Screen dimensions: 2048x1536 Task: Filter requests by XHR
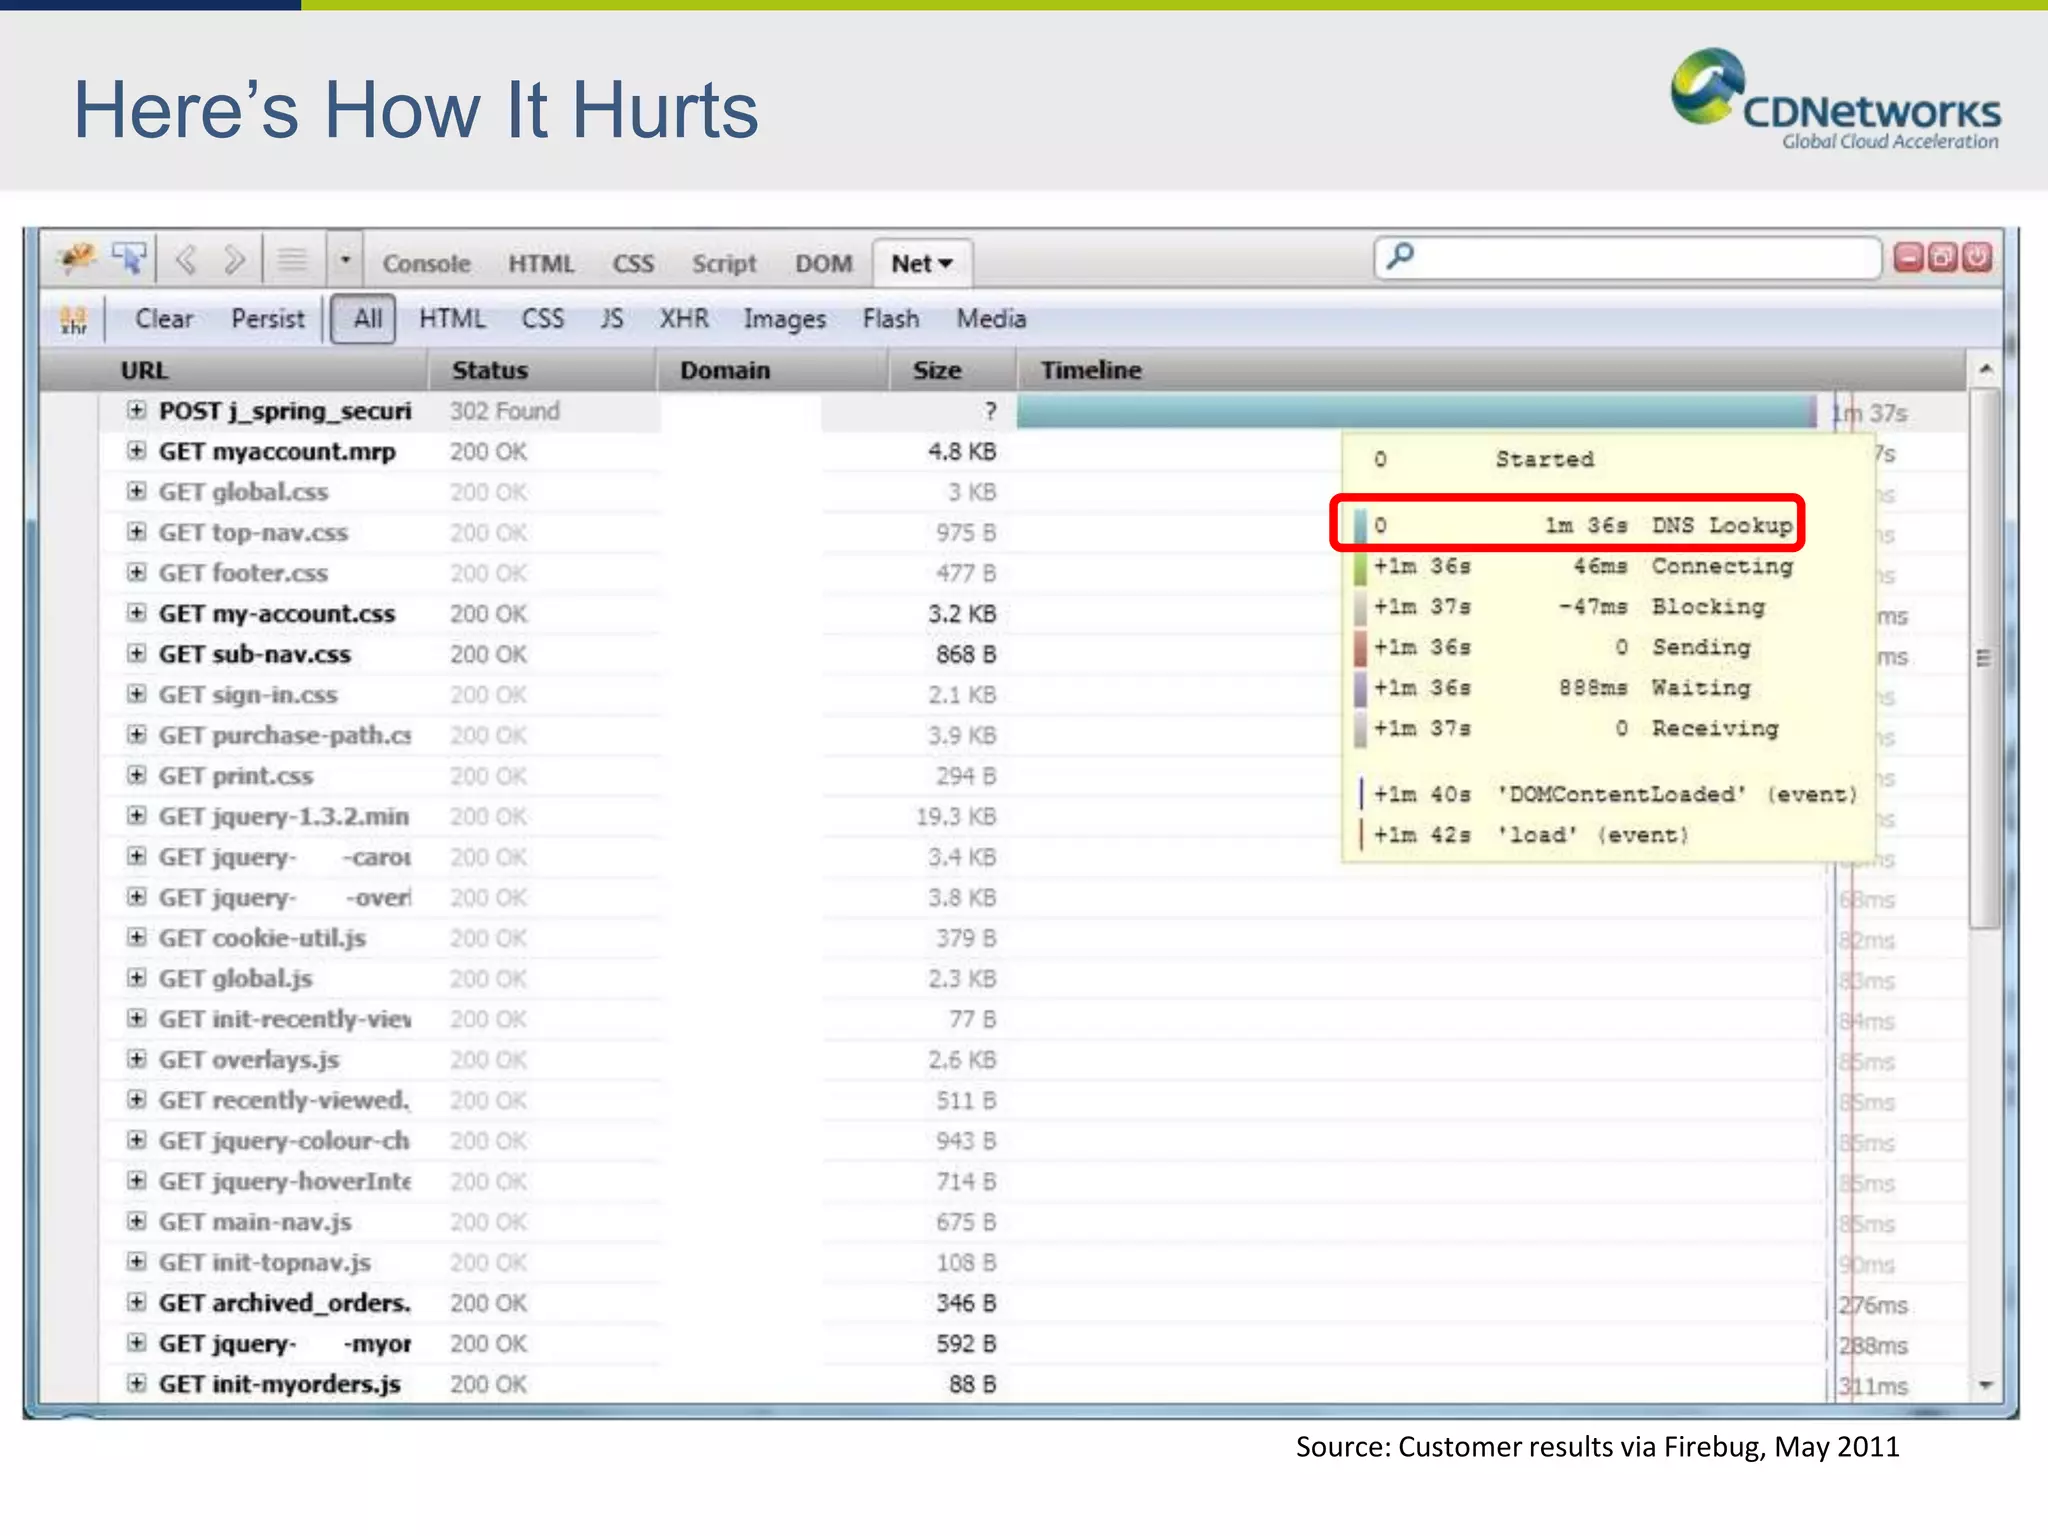click(684, 319)
